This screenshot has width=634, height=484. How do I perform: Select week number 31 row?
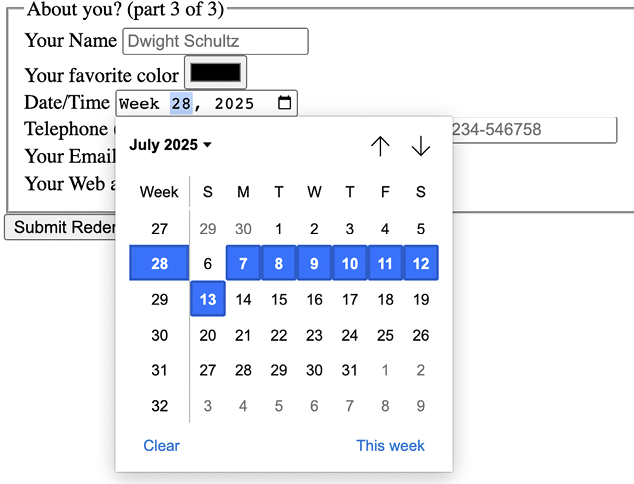point(160,370)
